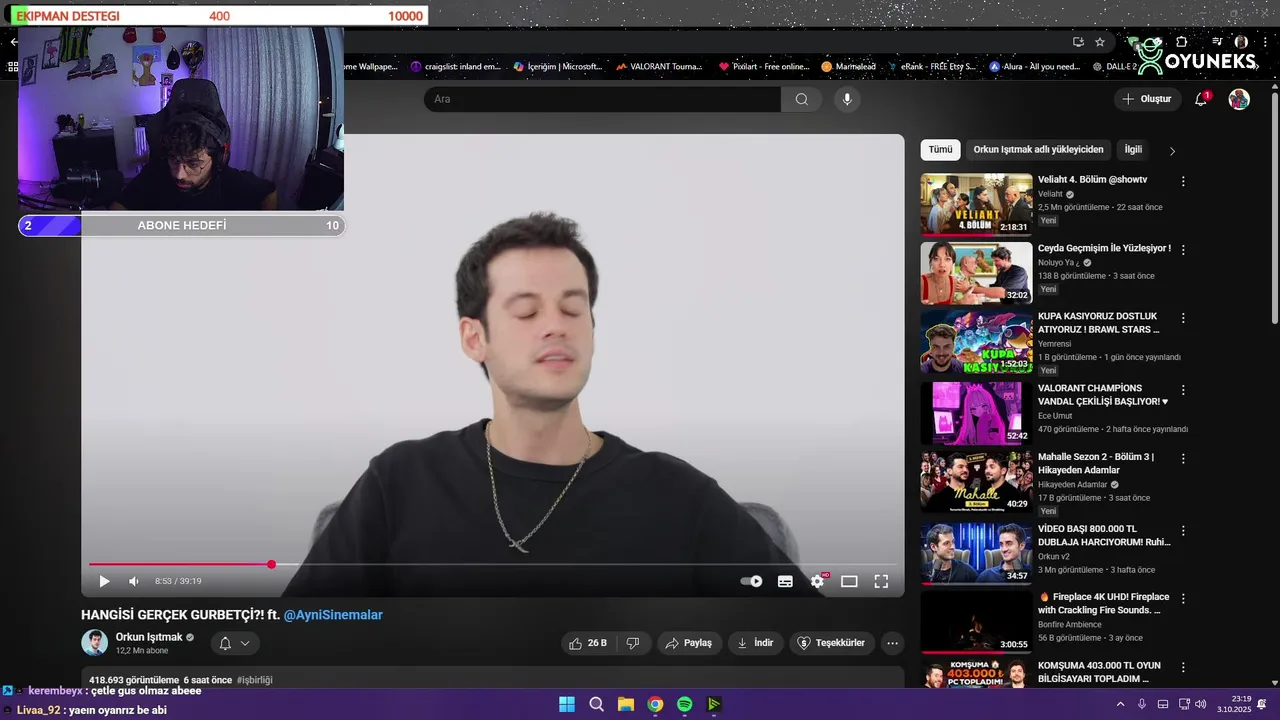Open options menu for Mahalle Sezon 2 video
The width and height of the screenshot is (1280, 720).
click(x=1183, y=459)
